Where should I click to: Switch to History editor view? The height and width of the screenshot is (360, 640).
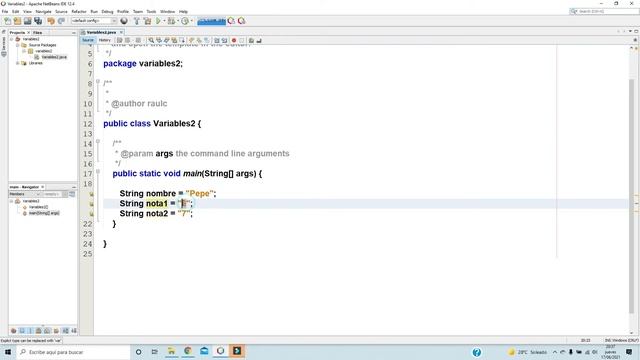click(104, 40)
